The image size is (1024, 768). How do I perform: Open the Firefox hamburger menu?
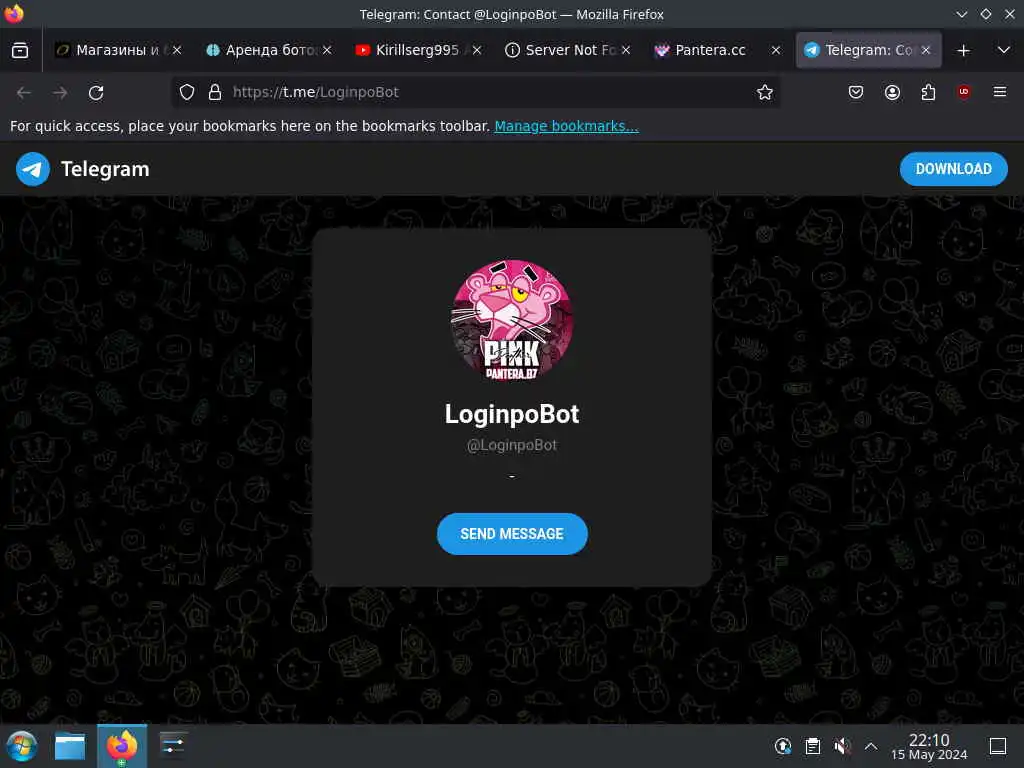point(1000,92)
